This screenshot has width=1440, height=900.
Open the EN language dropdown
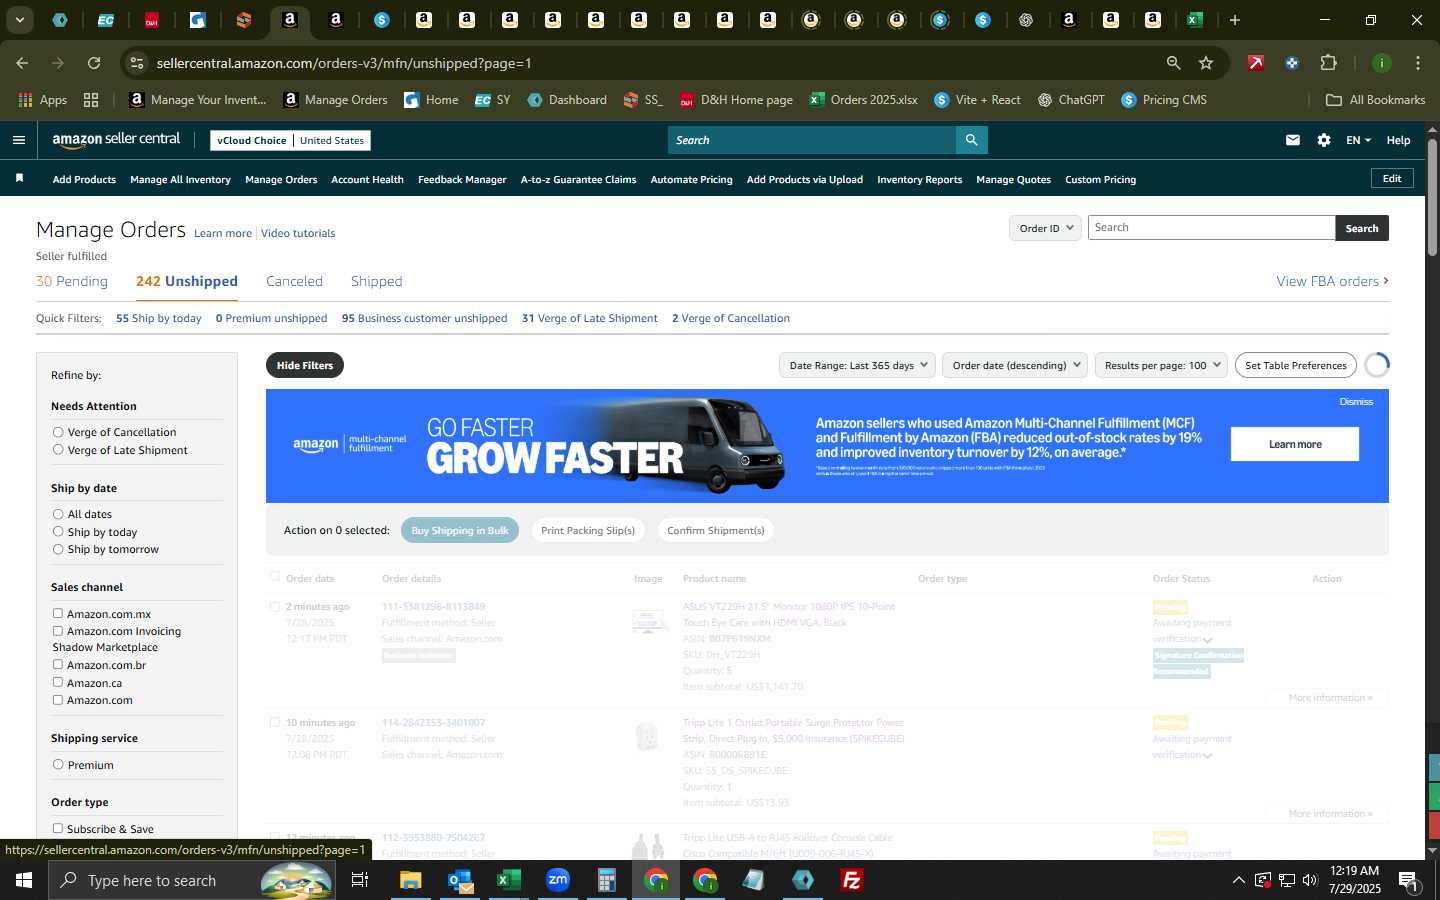(1358, 140)
